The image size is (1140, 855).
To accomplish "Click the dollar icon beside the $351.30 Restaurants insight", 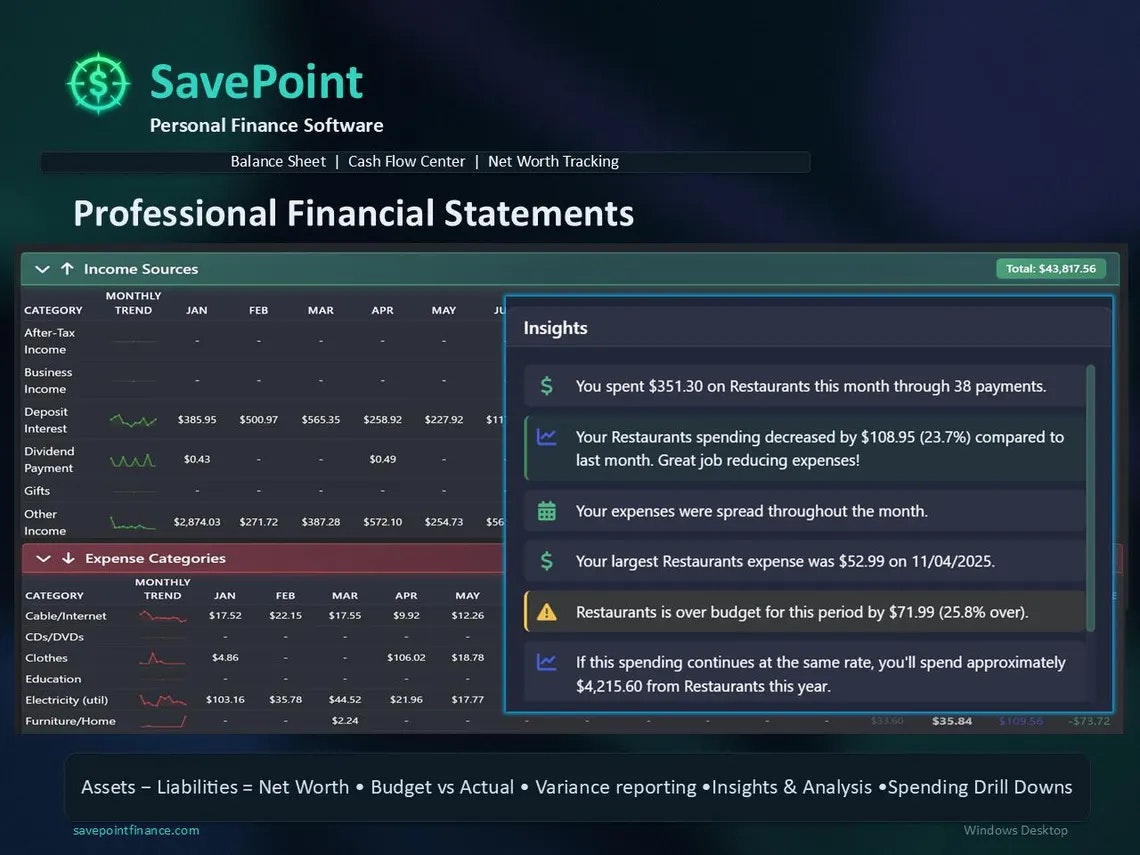I will click(546, 385).
